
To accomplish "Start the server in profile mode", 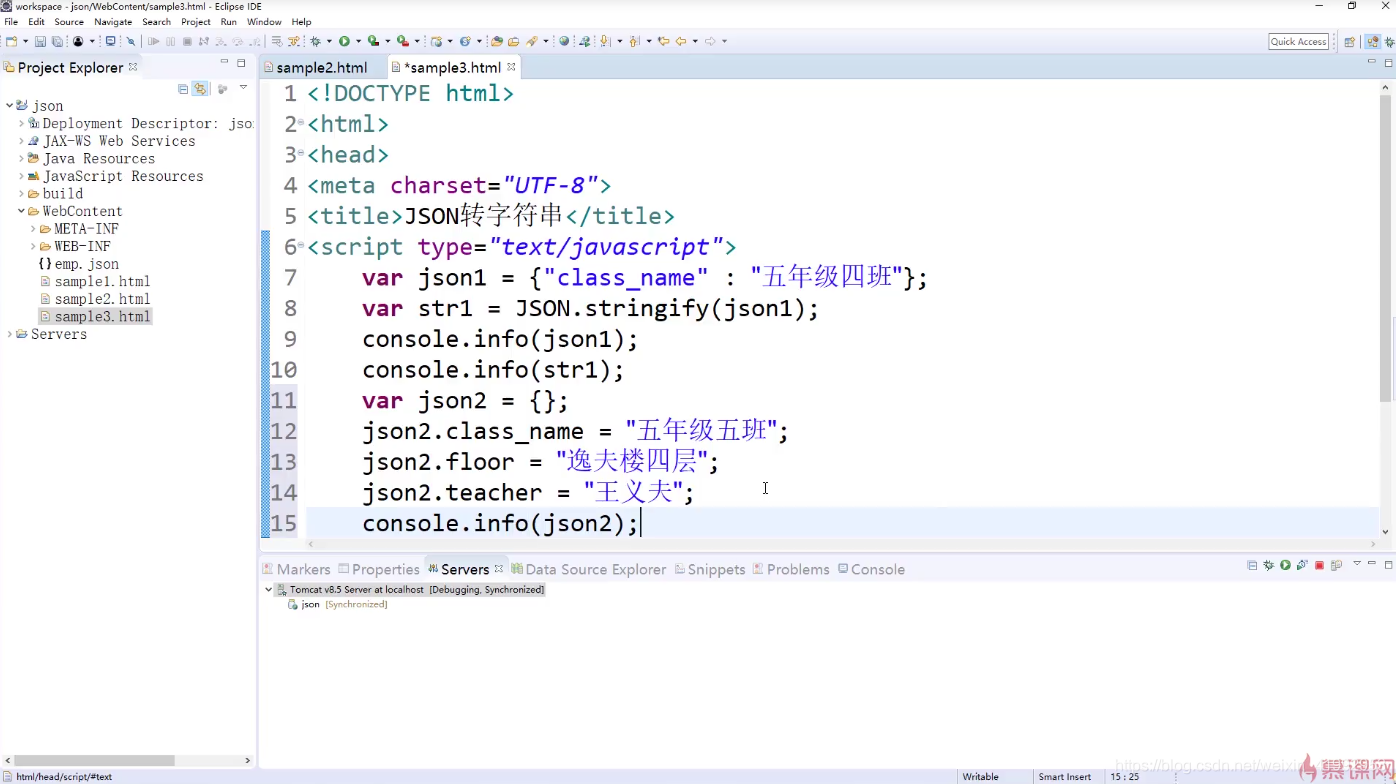I will click(1302, 565).
